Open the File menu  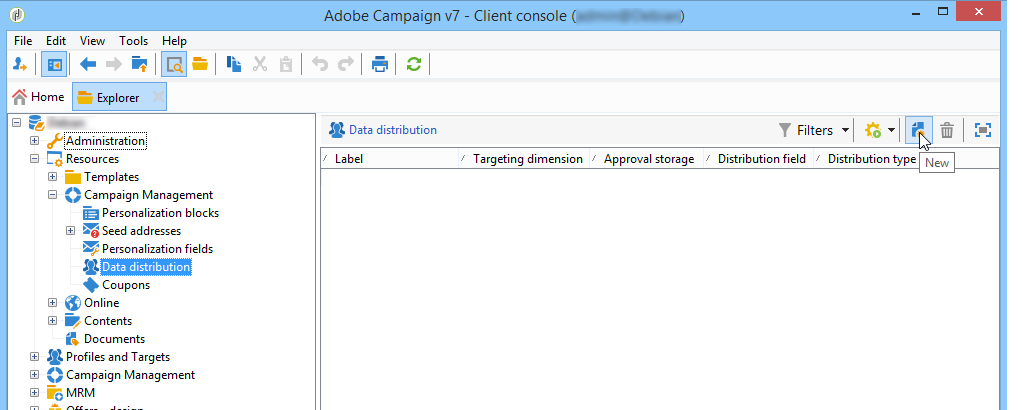pyautogui.click(x=23, y=40)
